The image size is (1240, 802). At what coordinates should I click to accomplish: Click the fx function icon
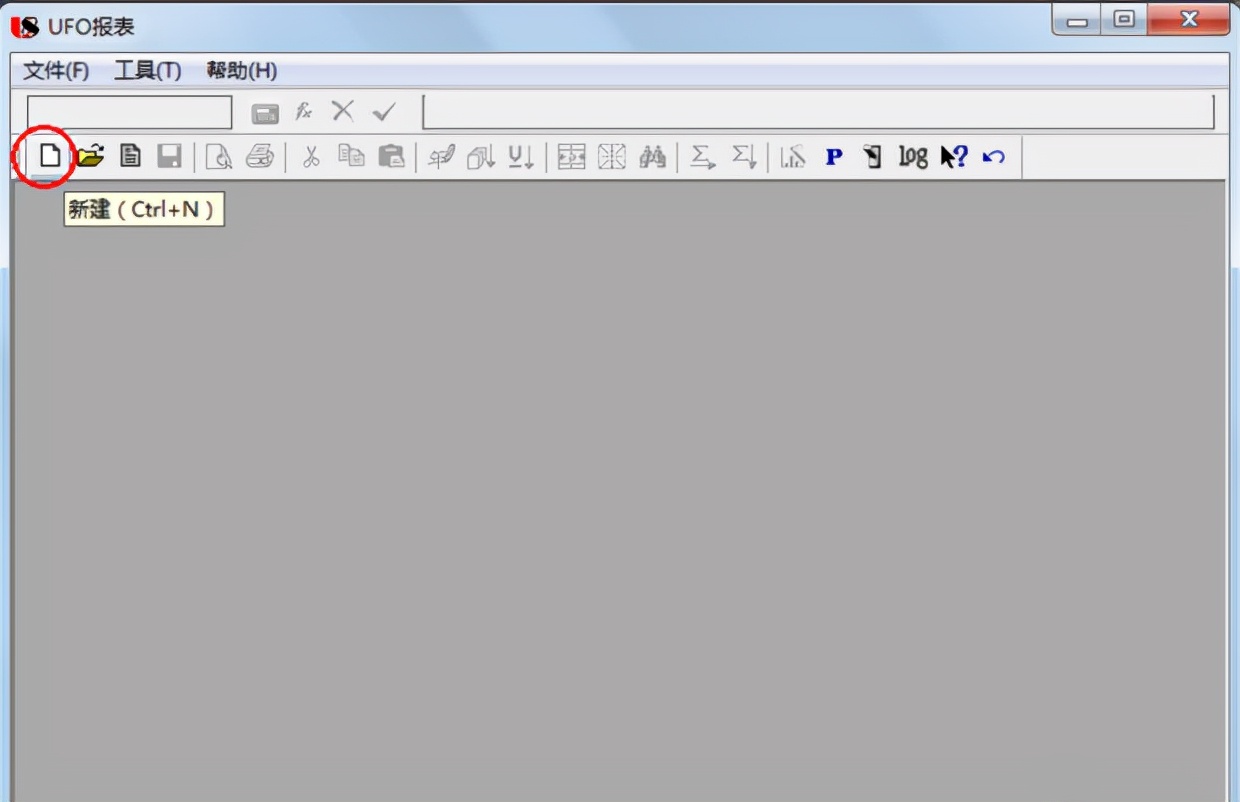coord(304,112)
